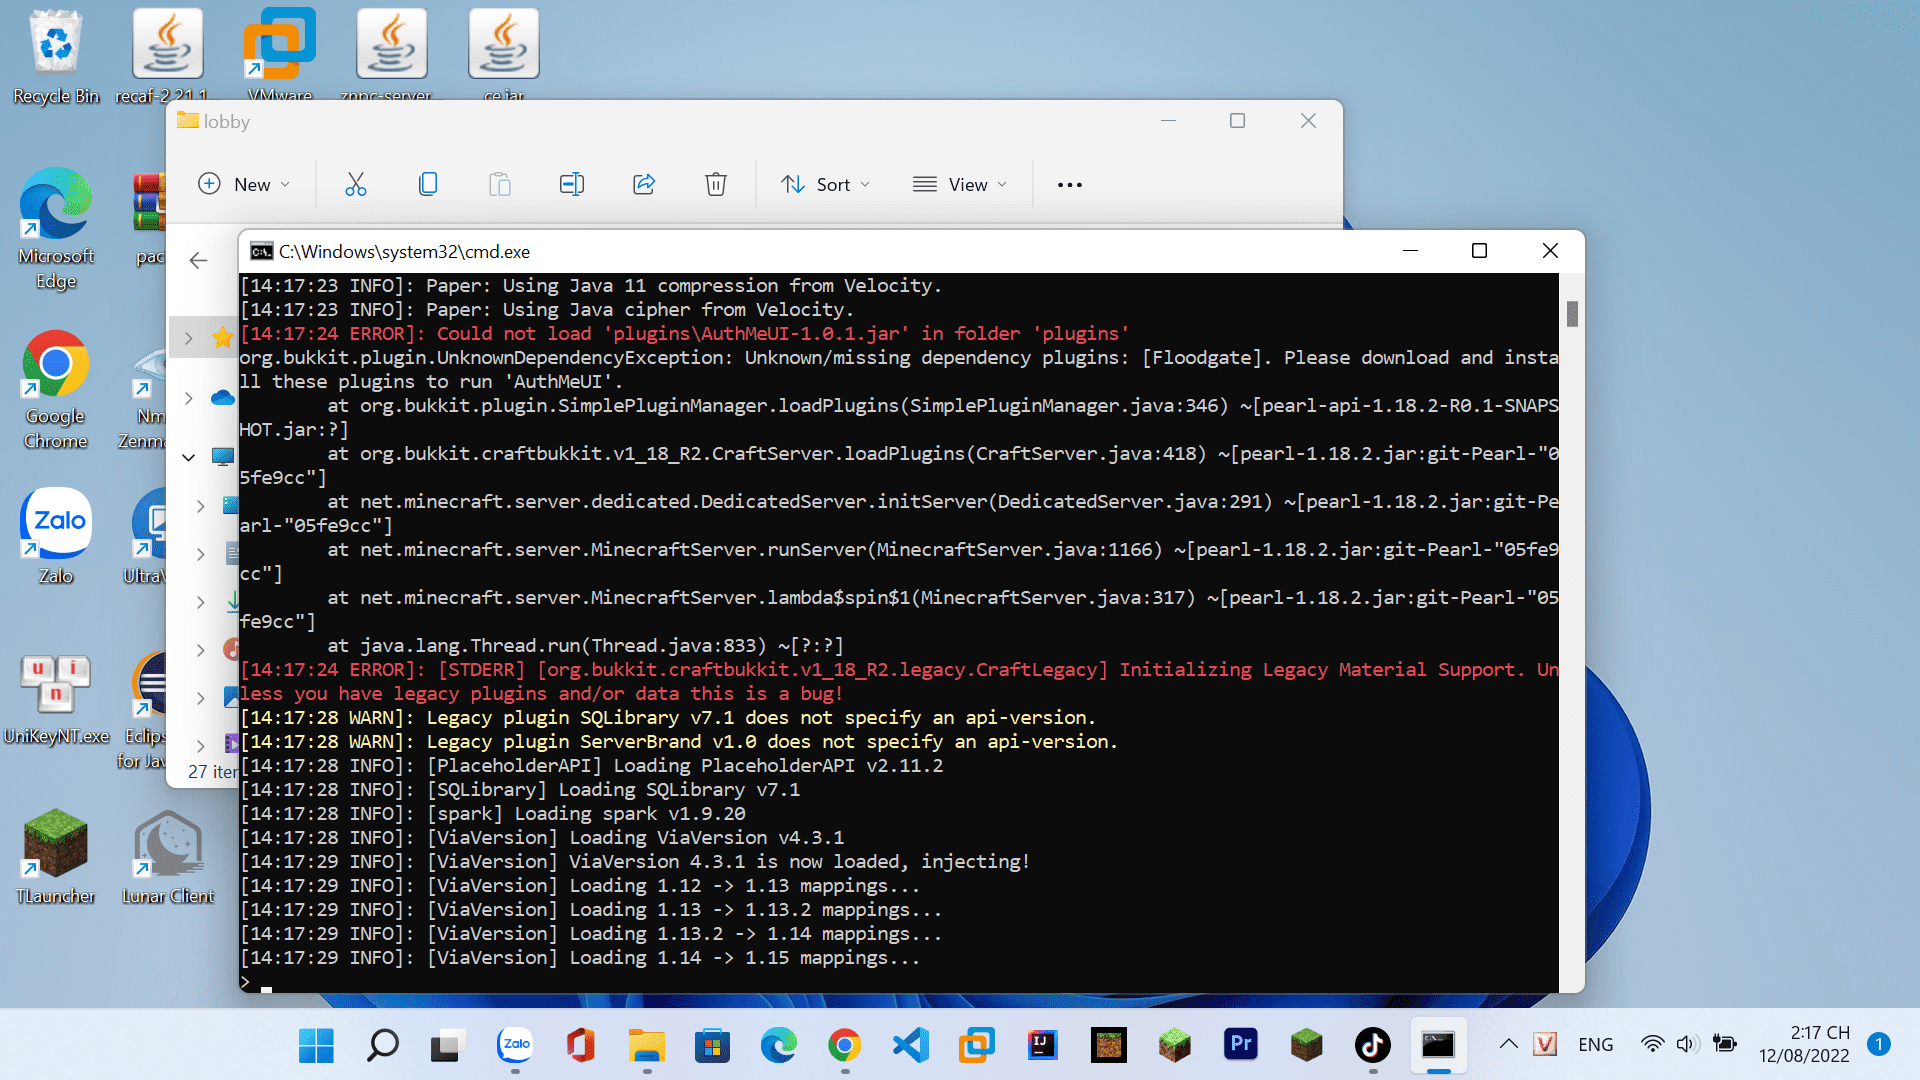
Task: Open IntelliJ IDEA from the taskbar
Action: [x=1042, y=1045]
